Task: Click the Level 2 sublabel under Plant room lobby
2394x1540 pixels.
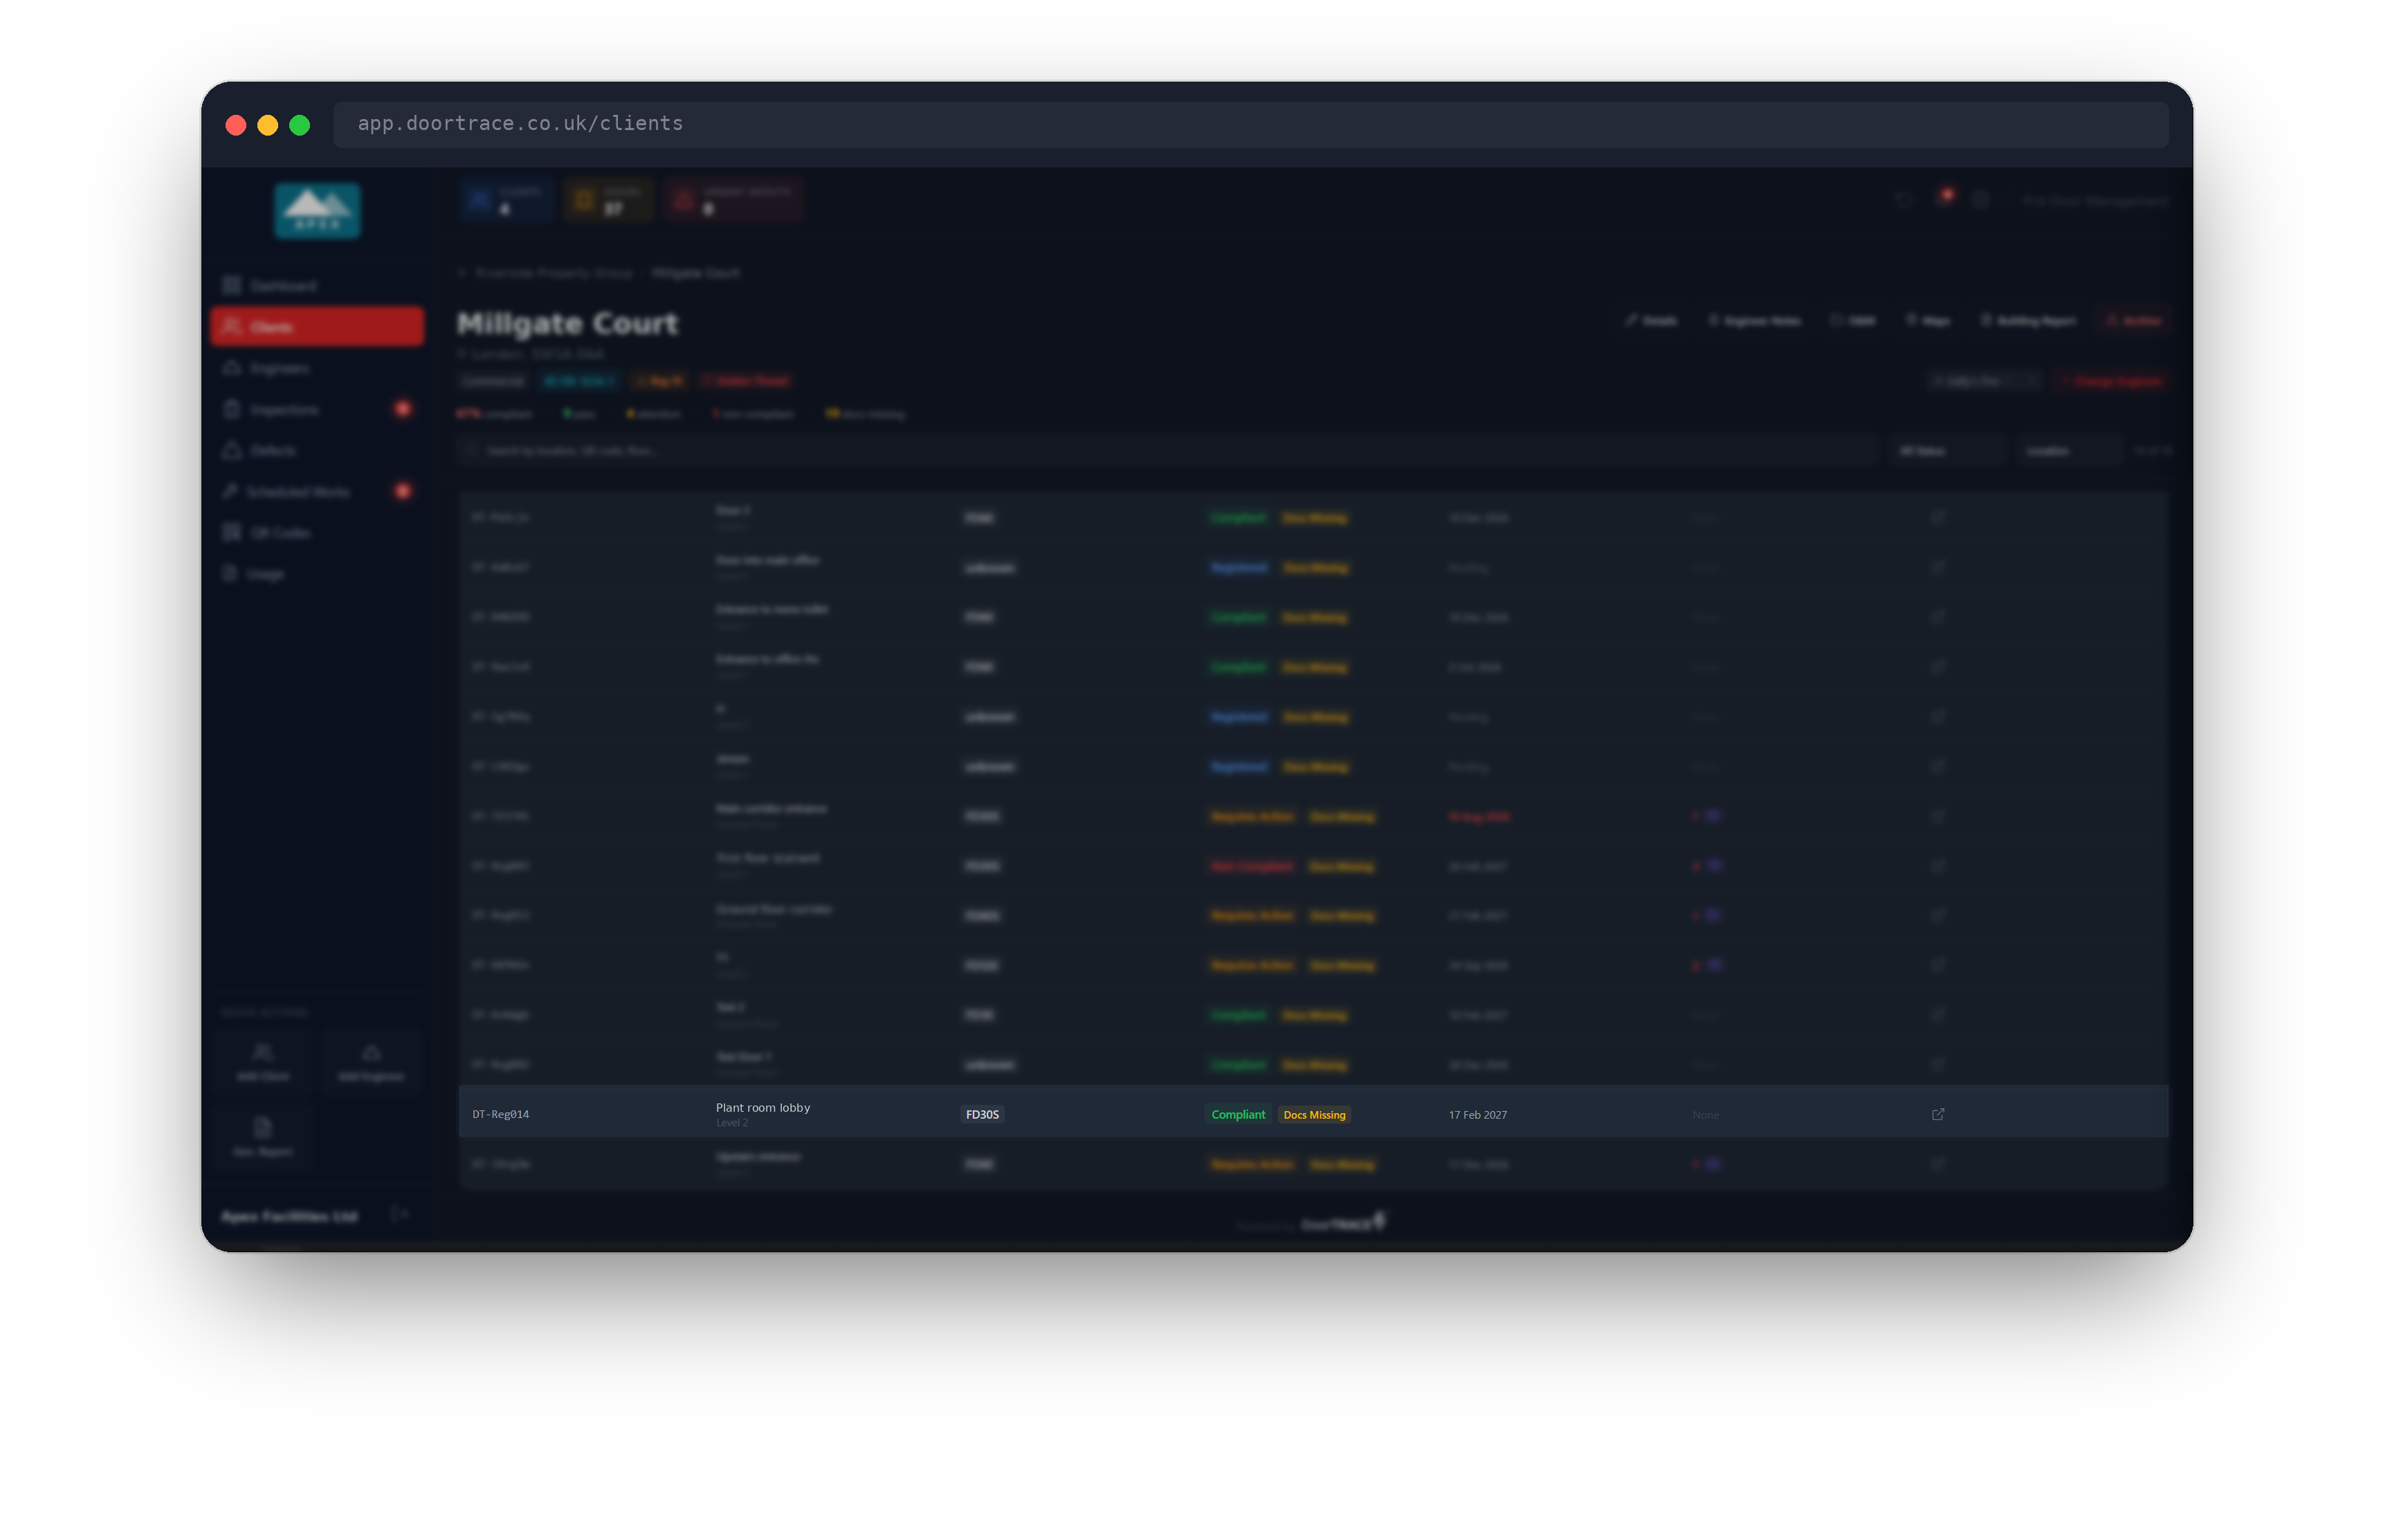Action: (x=731, y=1123)
